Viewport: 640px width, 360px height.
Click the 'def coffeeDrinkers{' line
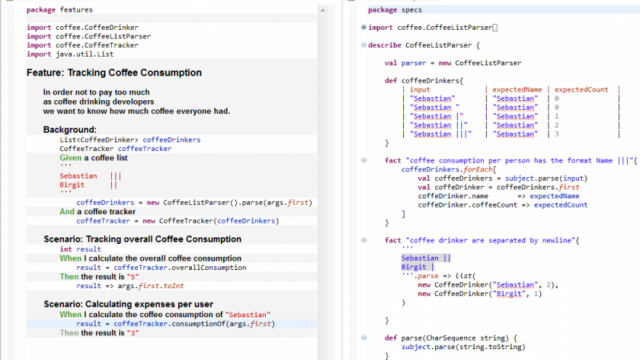tap(424, 81)
